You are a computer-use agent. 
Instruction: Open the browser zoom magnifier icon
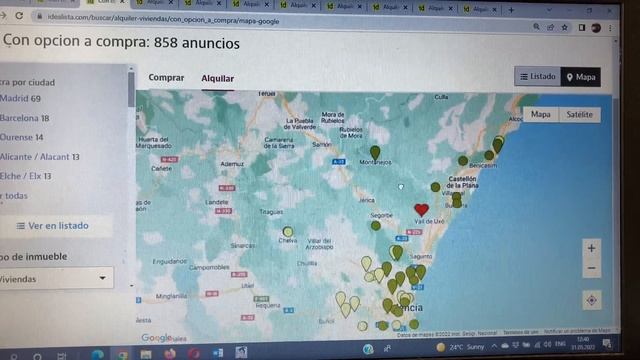tap(536, 27)
